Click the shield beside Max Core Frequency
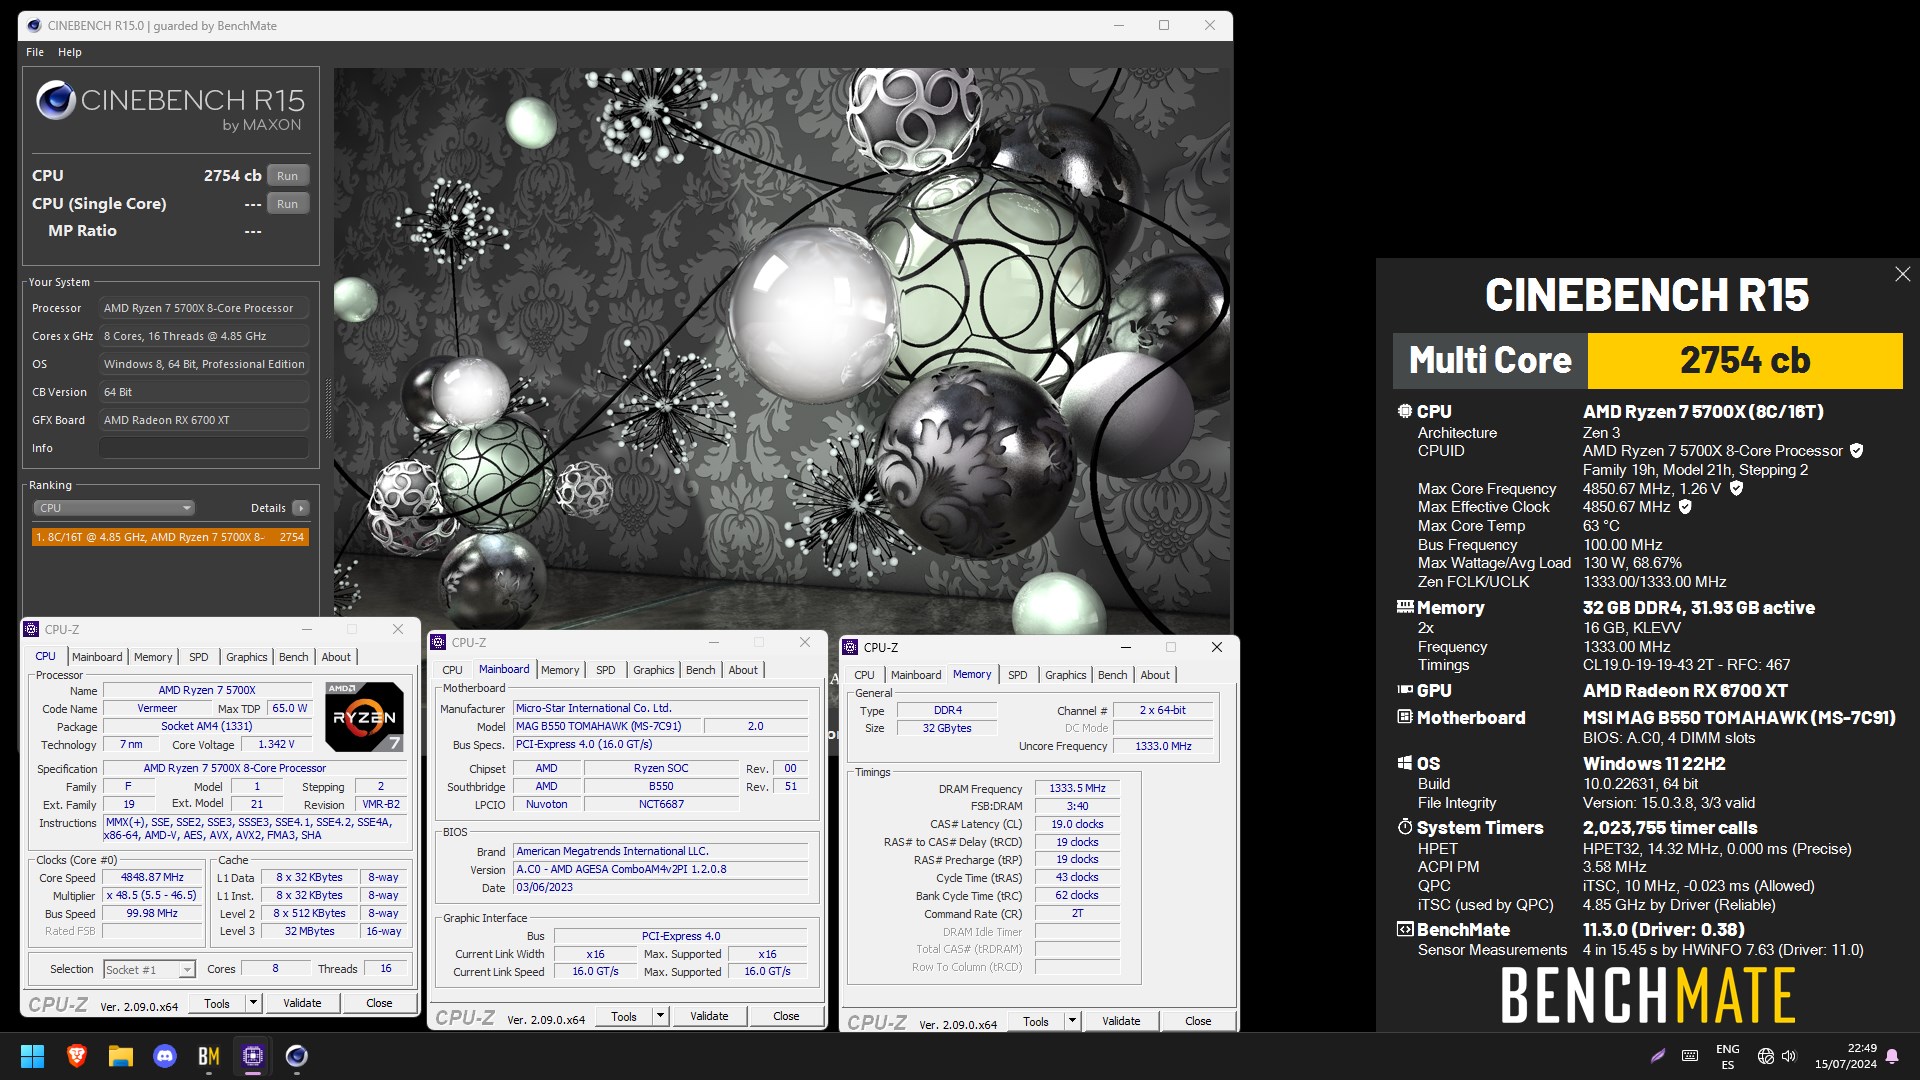Viewport: 1920px width, 1080px height. tap(1737, 489)
